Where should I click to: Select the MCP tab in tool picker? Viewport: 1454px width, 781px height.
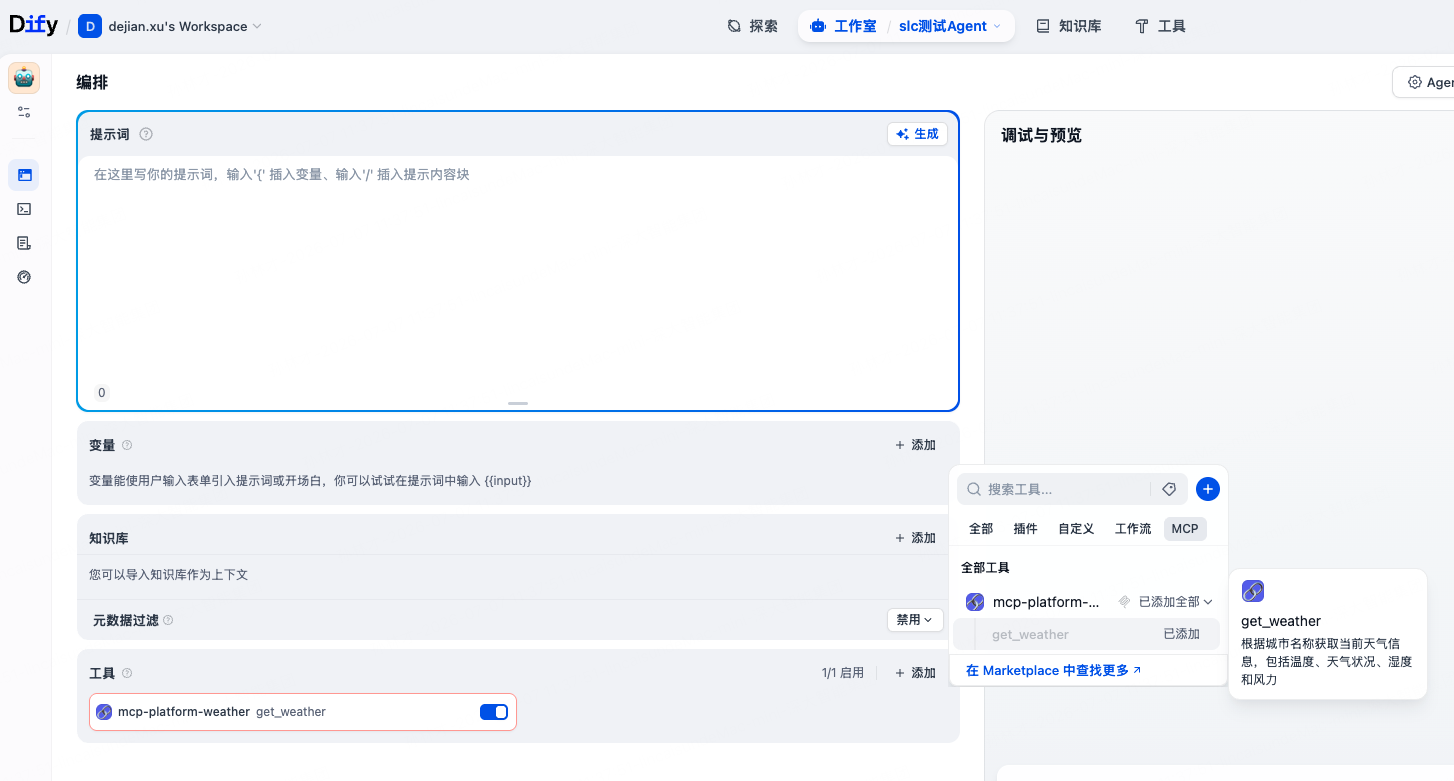coord(1185,529)
